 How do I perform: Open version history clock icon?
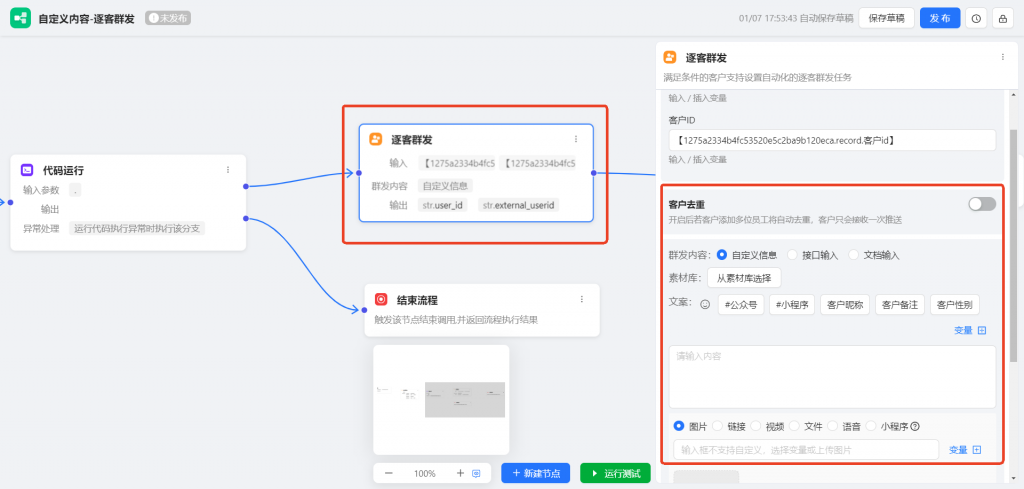pyautogui.click(x=976, y=18)
